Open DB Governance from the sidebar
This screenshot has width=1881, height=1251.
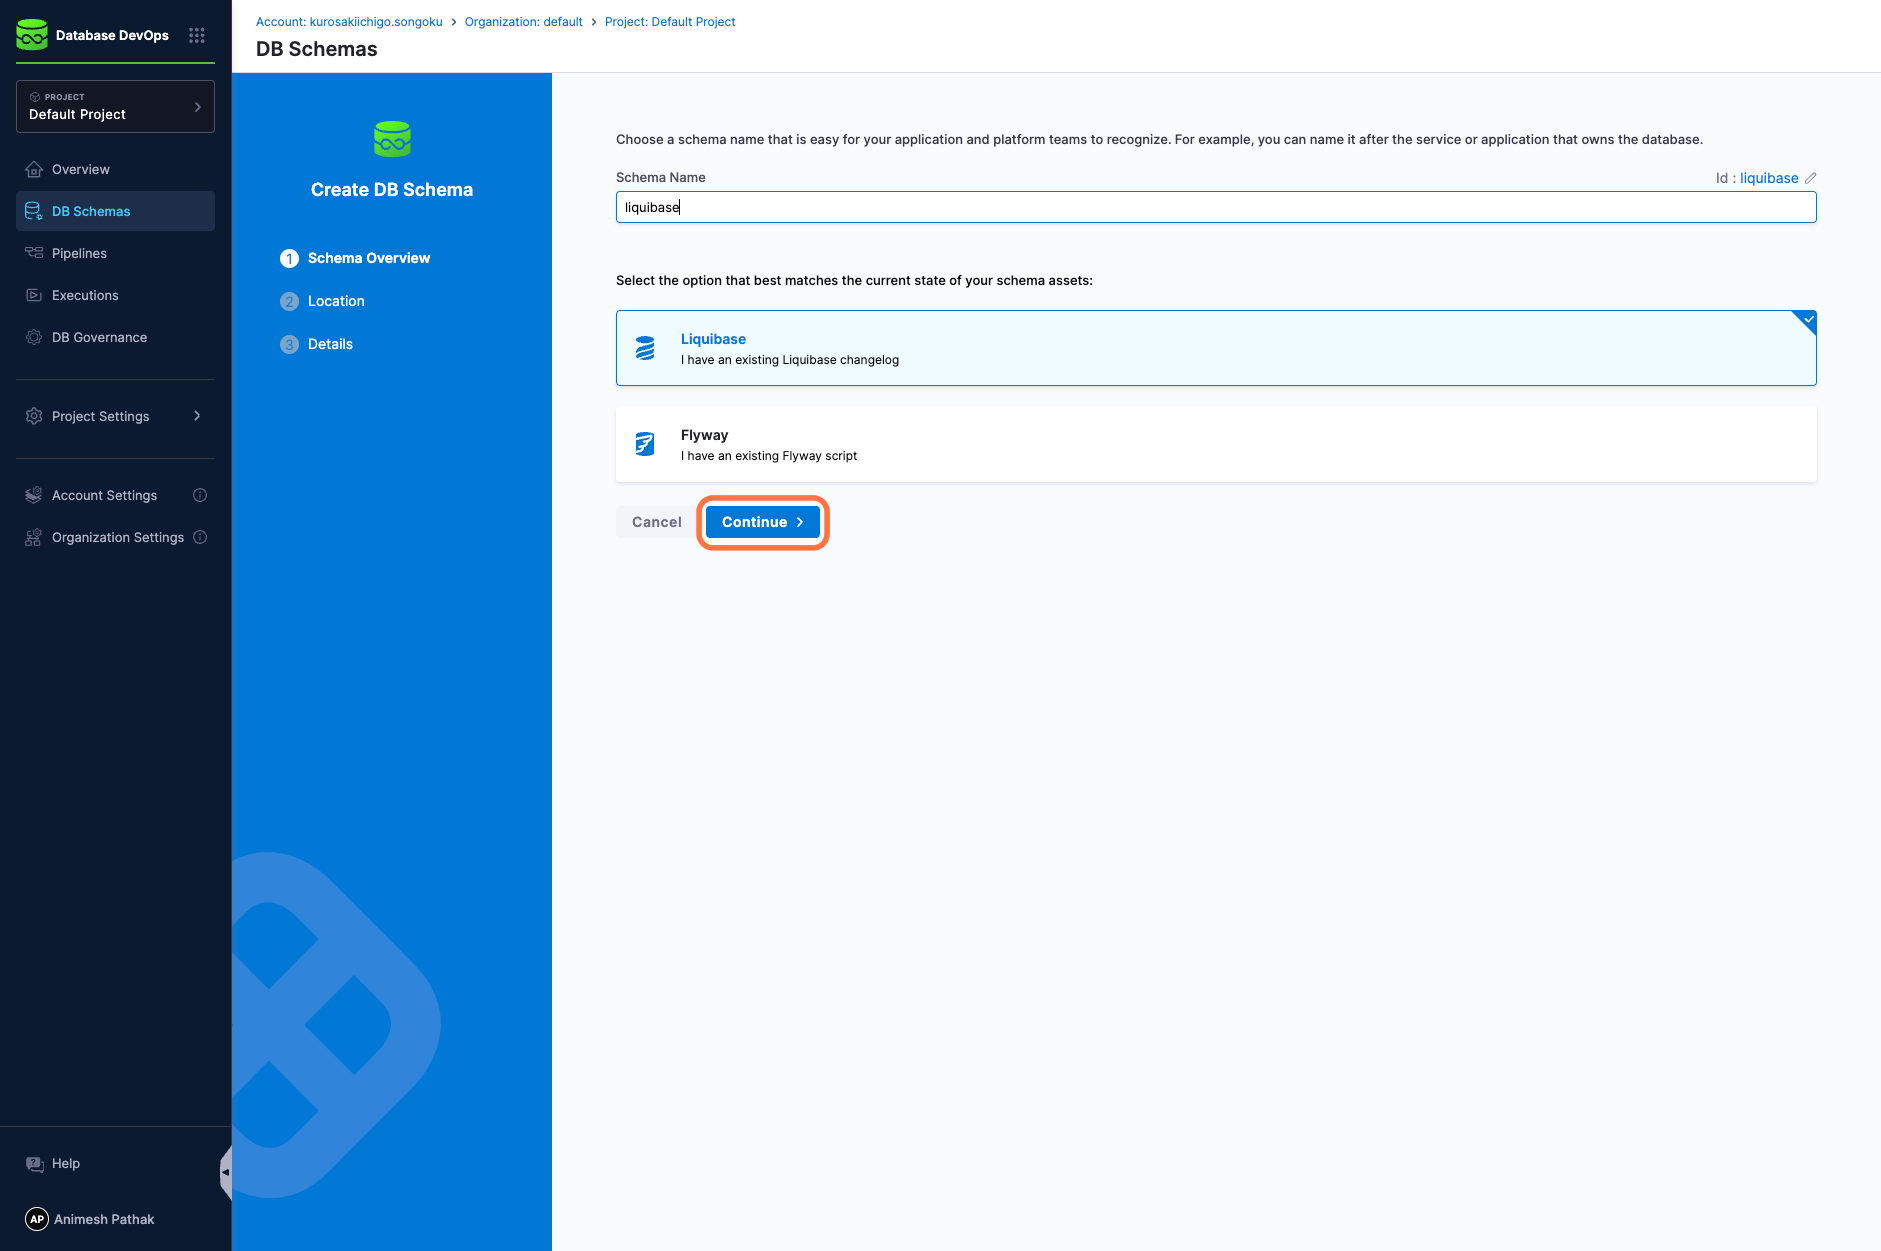[115, 337]
